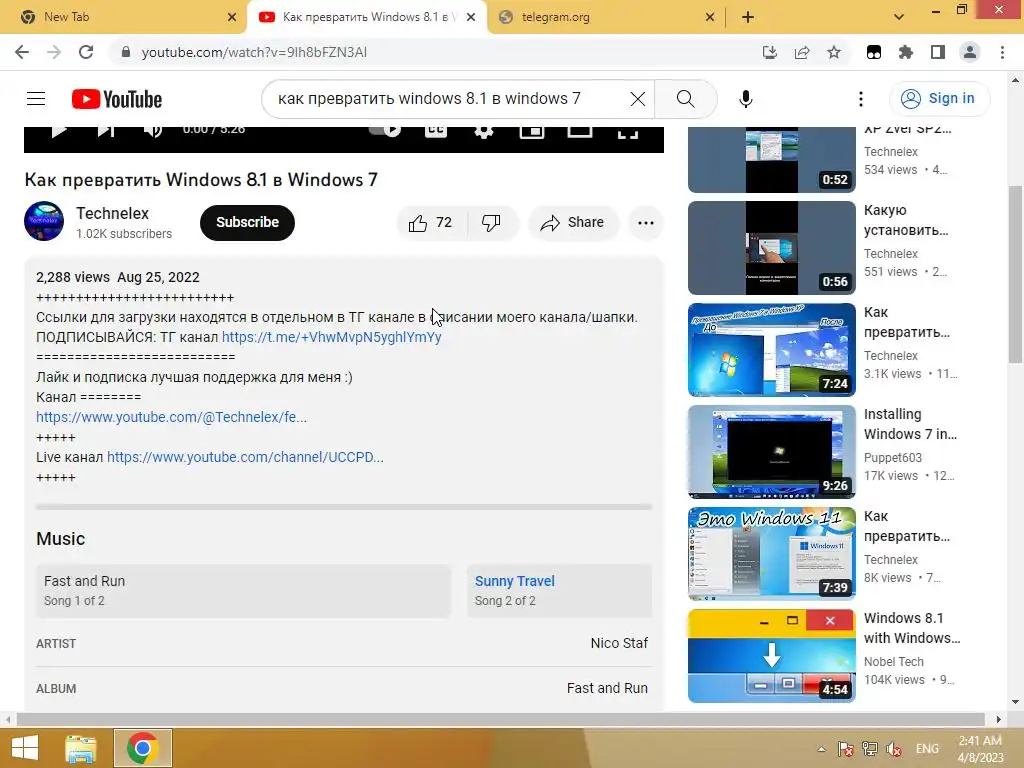The width and height of the screenshot is (1024, 768).
Task: Close the New Tab tab
Action: pos(232,17)
